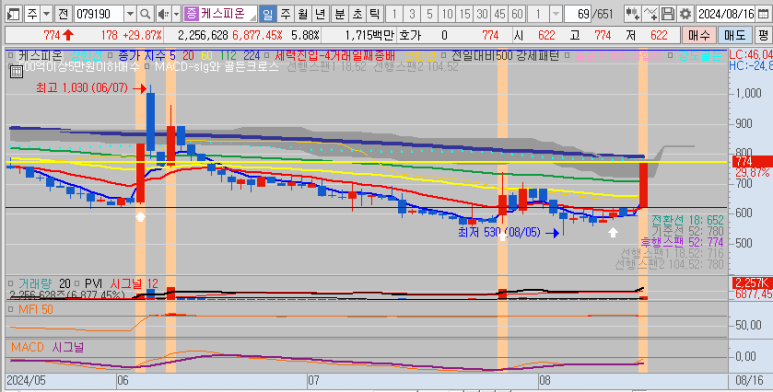This screenshot has width=773, height=392.
Task: Open the chart settings gear icon
Action: [685, 14]
